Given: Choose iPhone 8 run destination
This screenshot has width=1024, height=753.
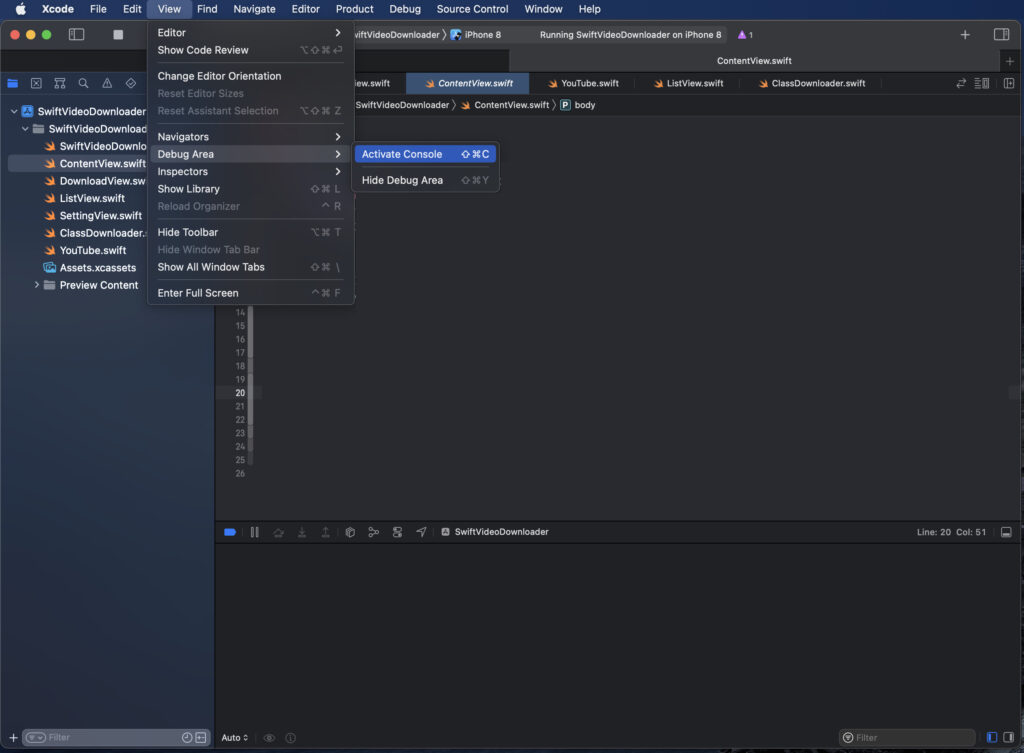Looking at the screenshot, I should tap(475, 35).
